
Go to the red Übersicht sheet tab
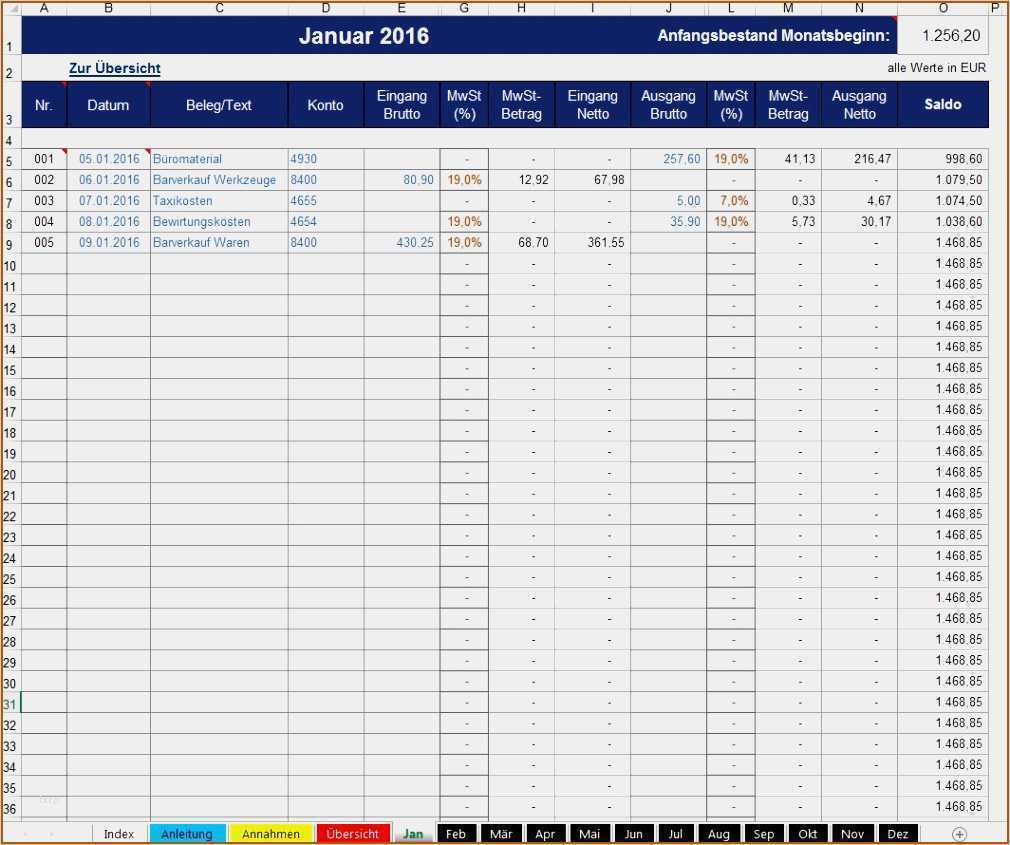coord(352,834)
